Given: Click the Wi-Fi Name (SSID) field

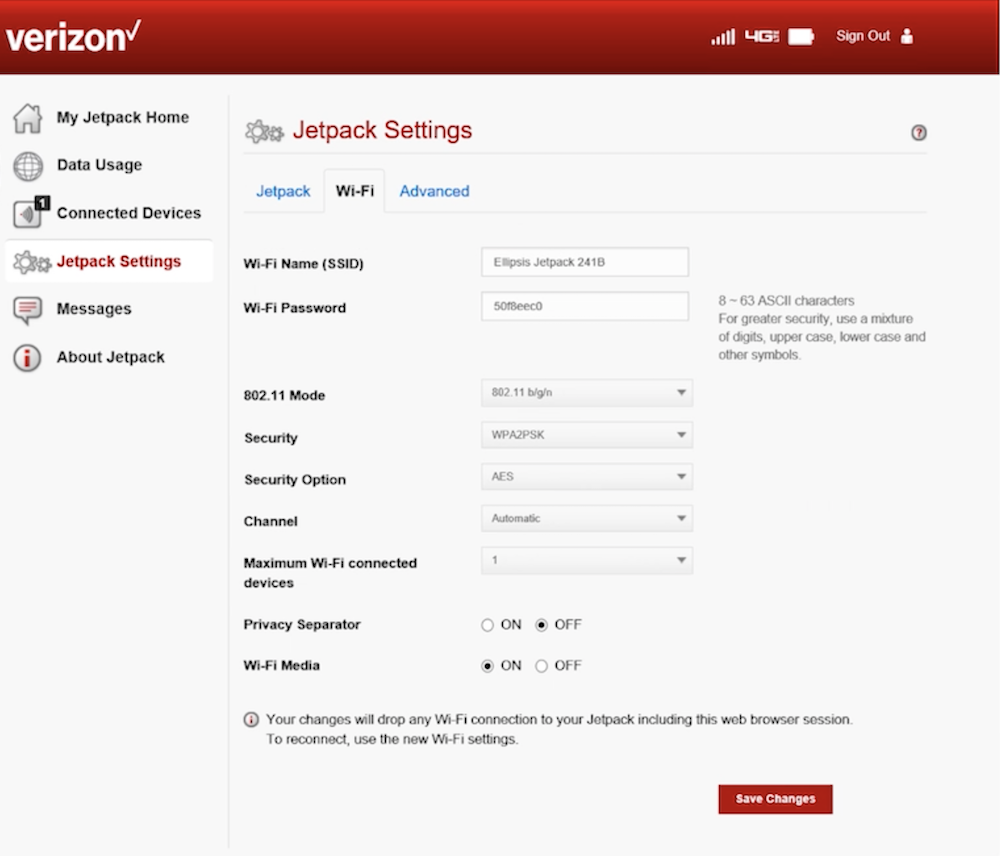Looking at the screenshot, I should tap(584, 262).
